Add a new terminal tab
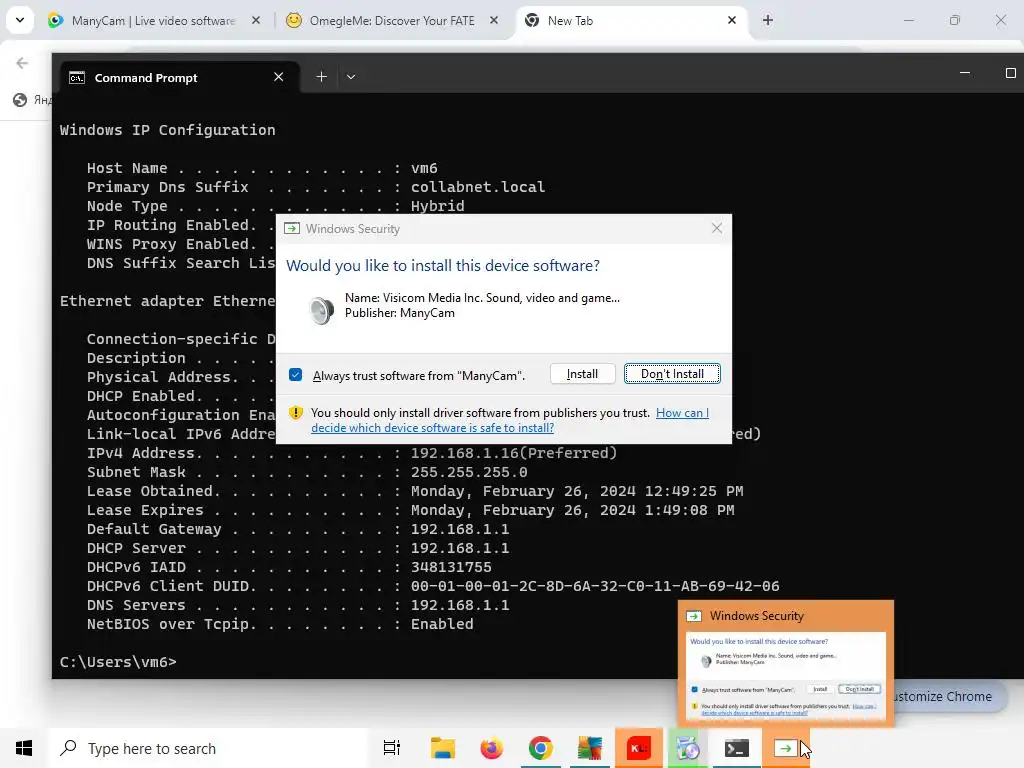1024x768 pixels. [321, 77]
